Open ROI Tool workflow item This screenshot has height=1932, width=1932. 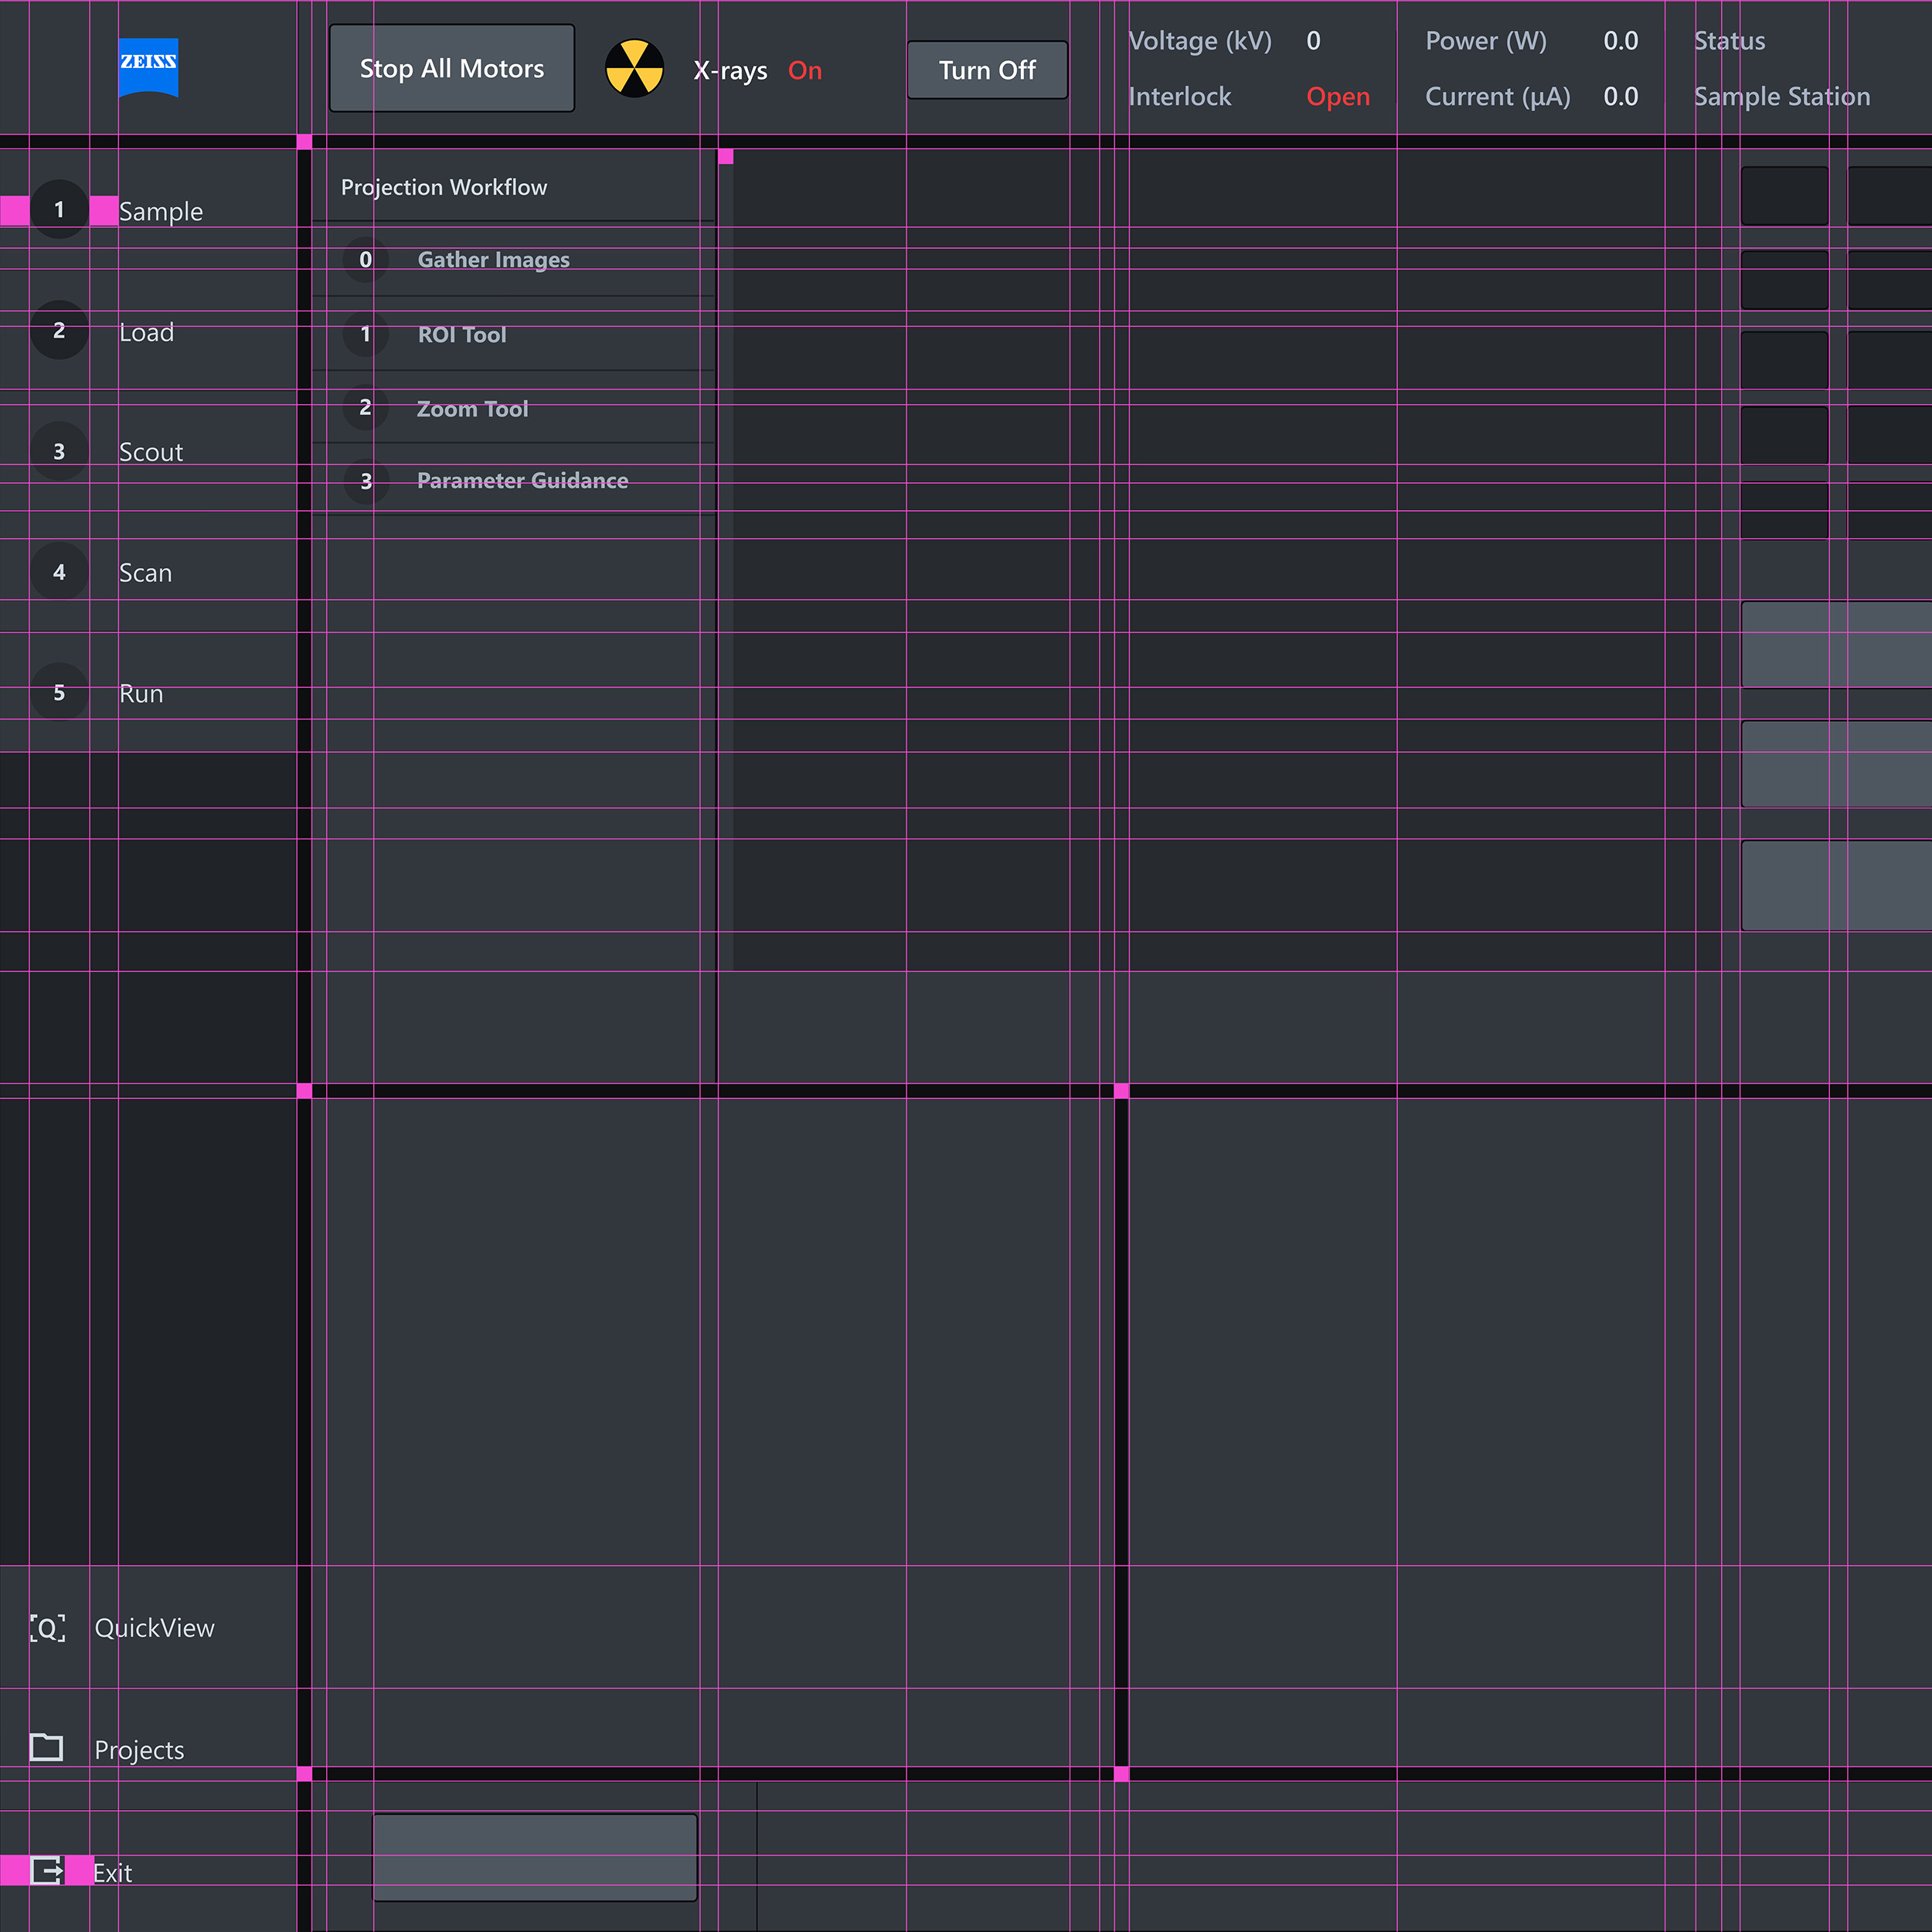[461, 335]
